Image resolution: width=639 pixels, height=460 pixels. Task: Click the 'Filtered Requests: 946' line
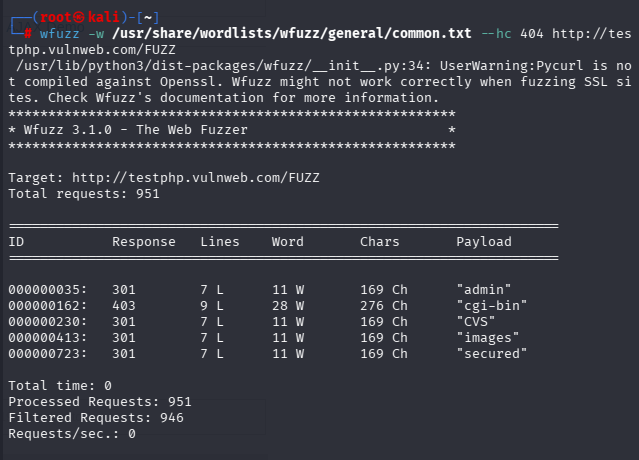click(96, 418)
